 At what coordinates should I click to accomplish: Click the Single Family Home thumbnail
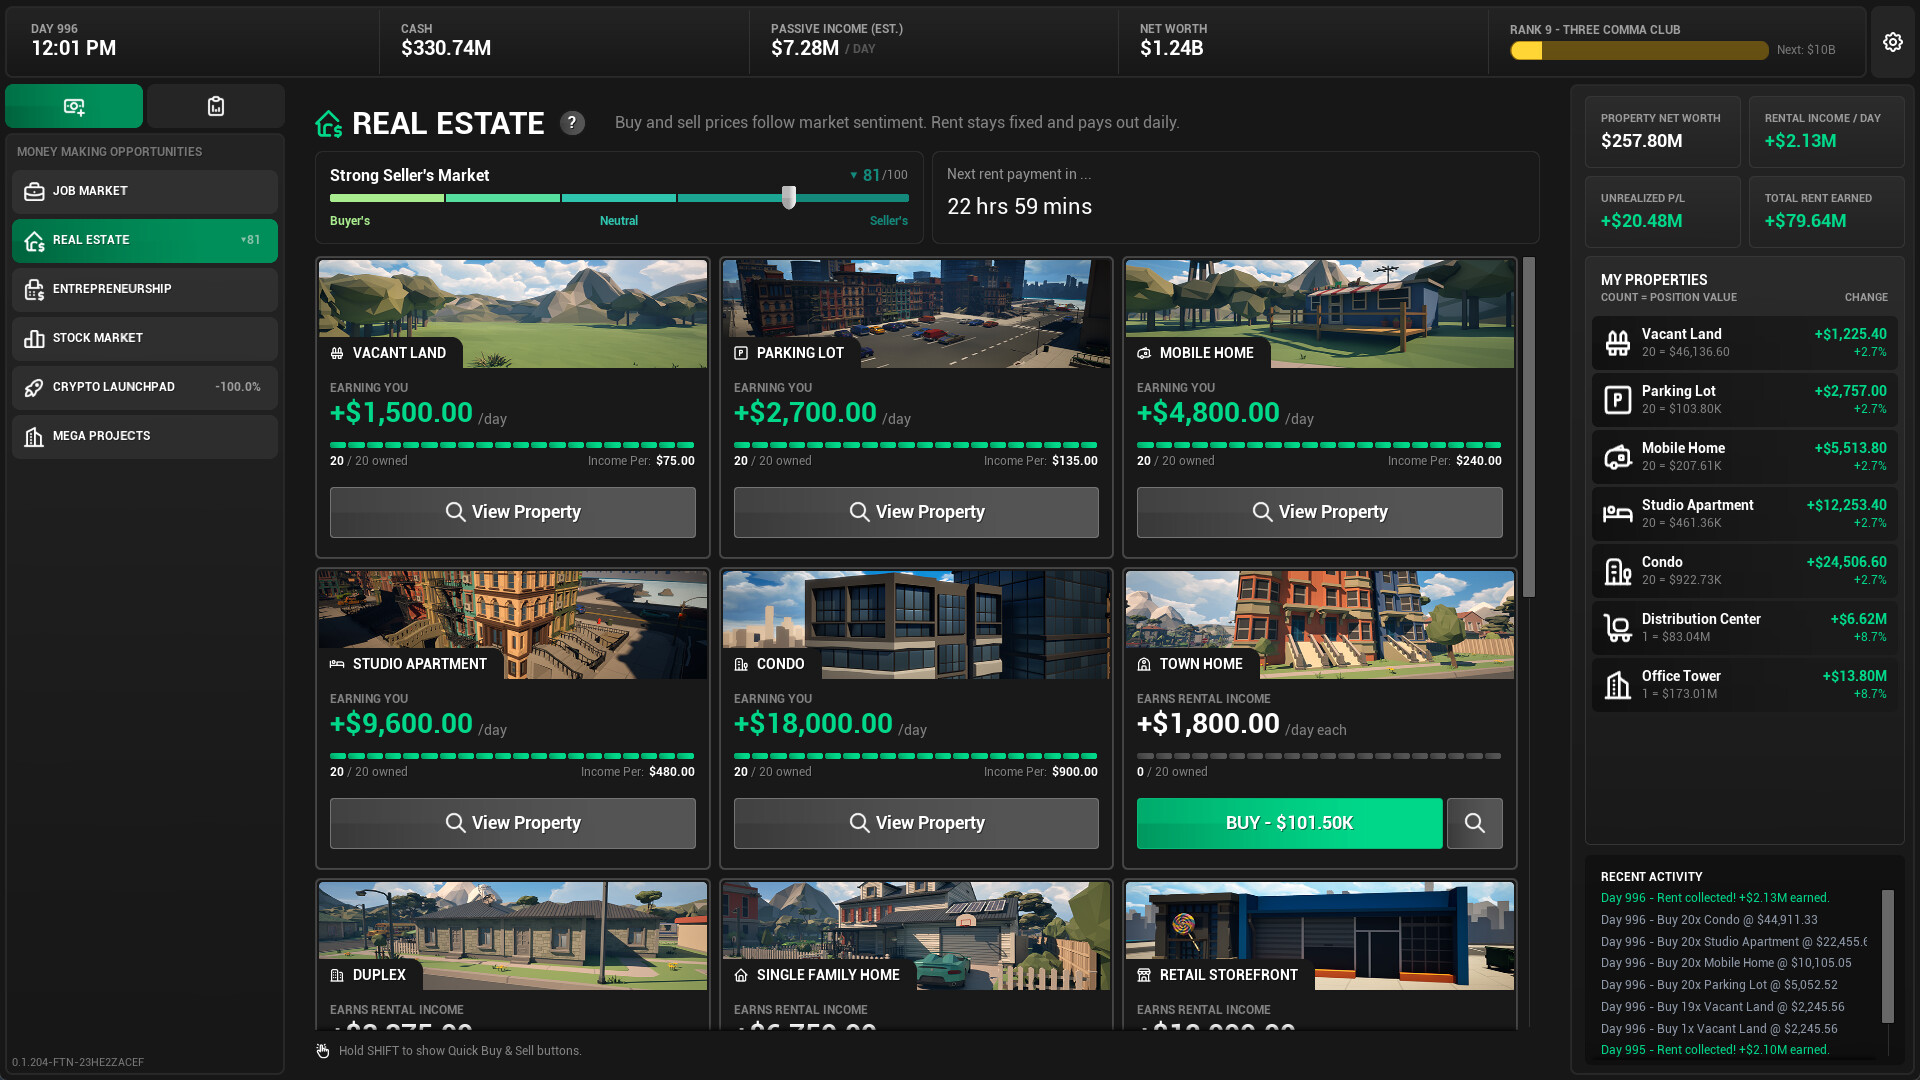point(916,936)
